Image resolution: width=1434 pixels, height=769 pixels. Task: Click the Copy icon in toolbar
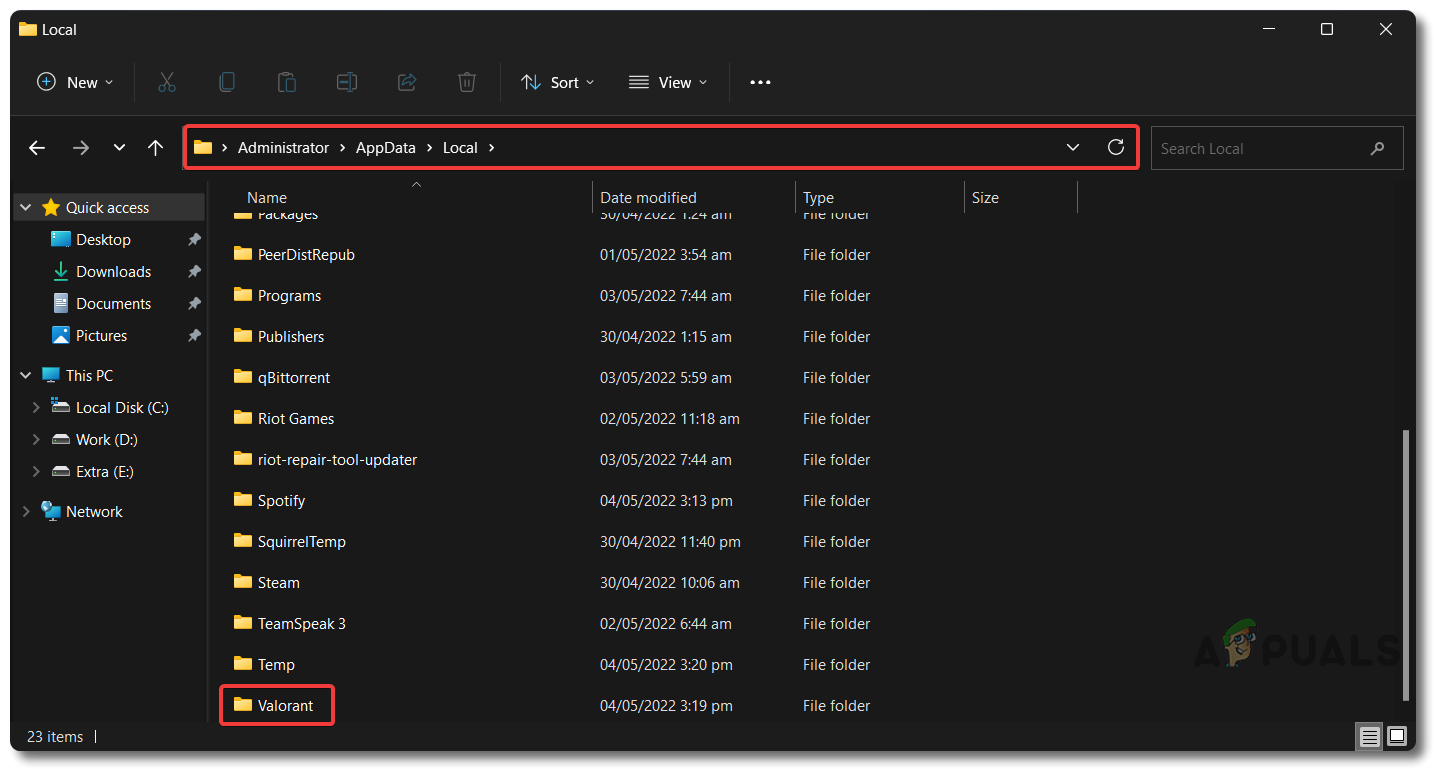(227, 82)
